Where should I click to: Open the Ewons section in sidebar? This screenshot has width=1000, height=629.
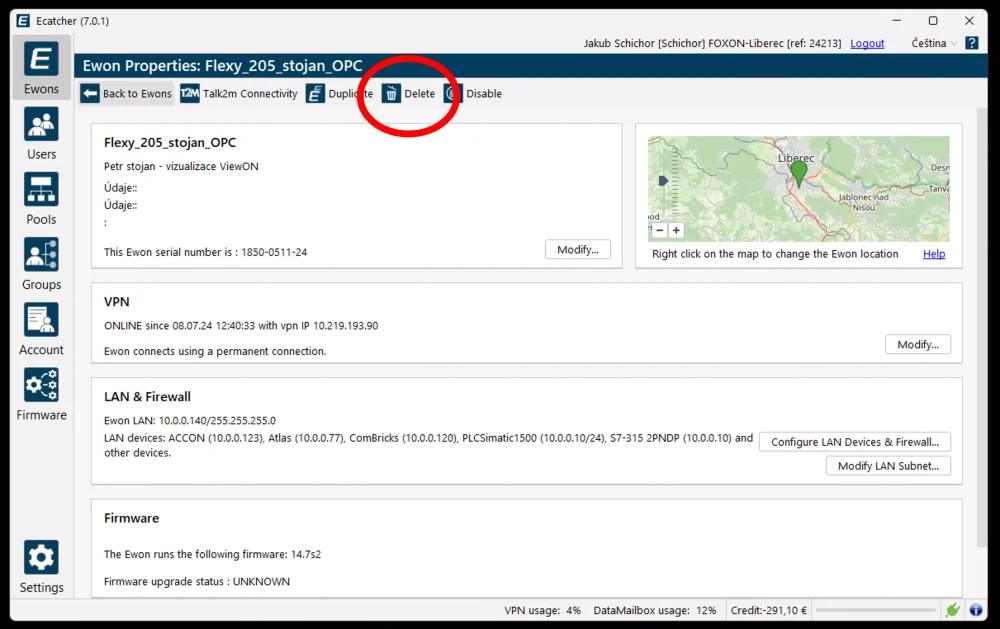click(41, 68)
